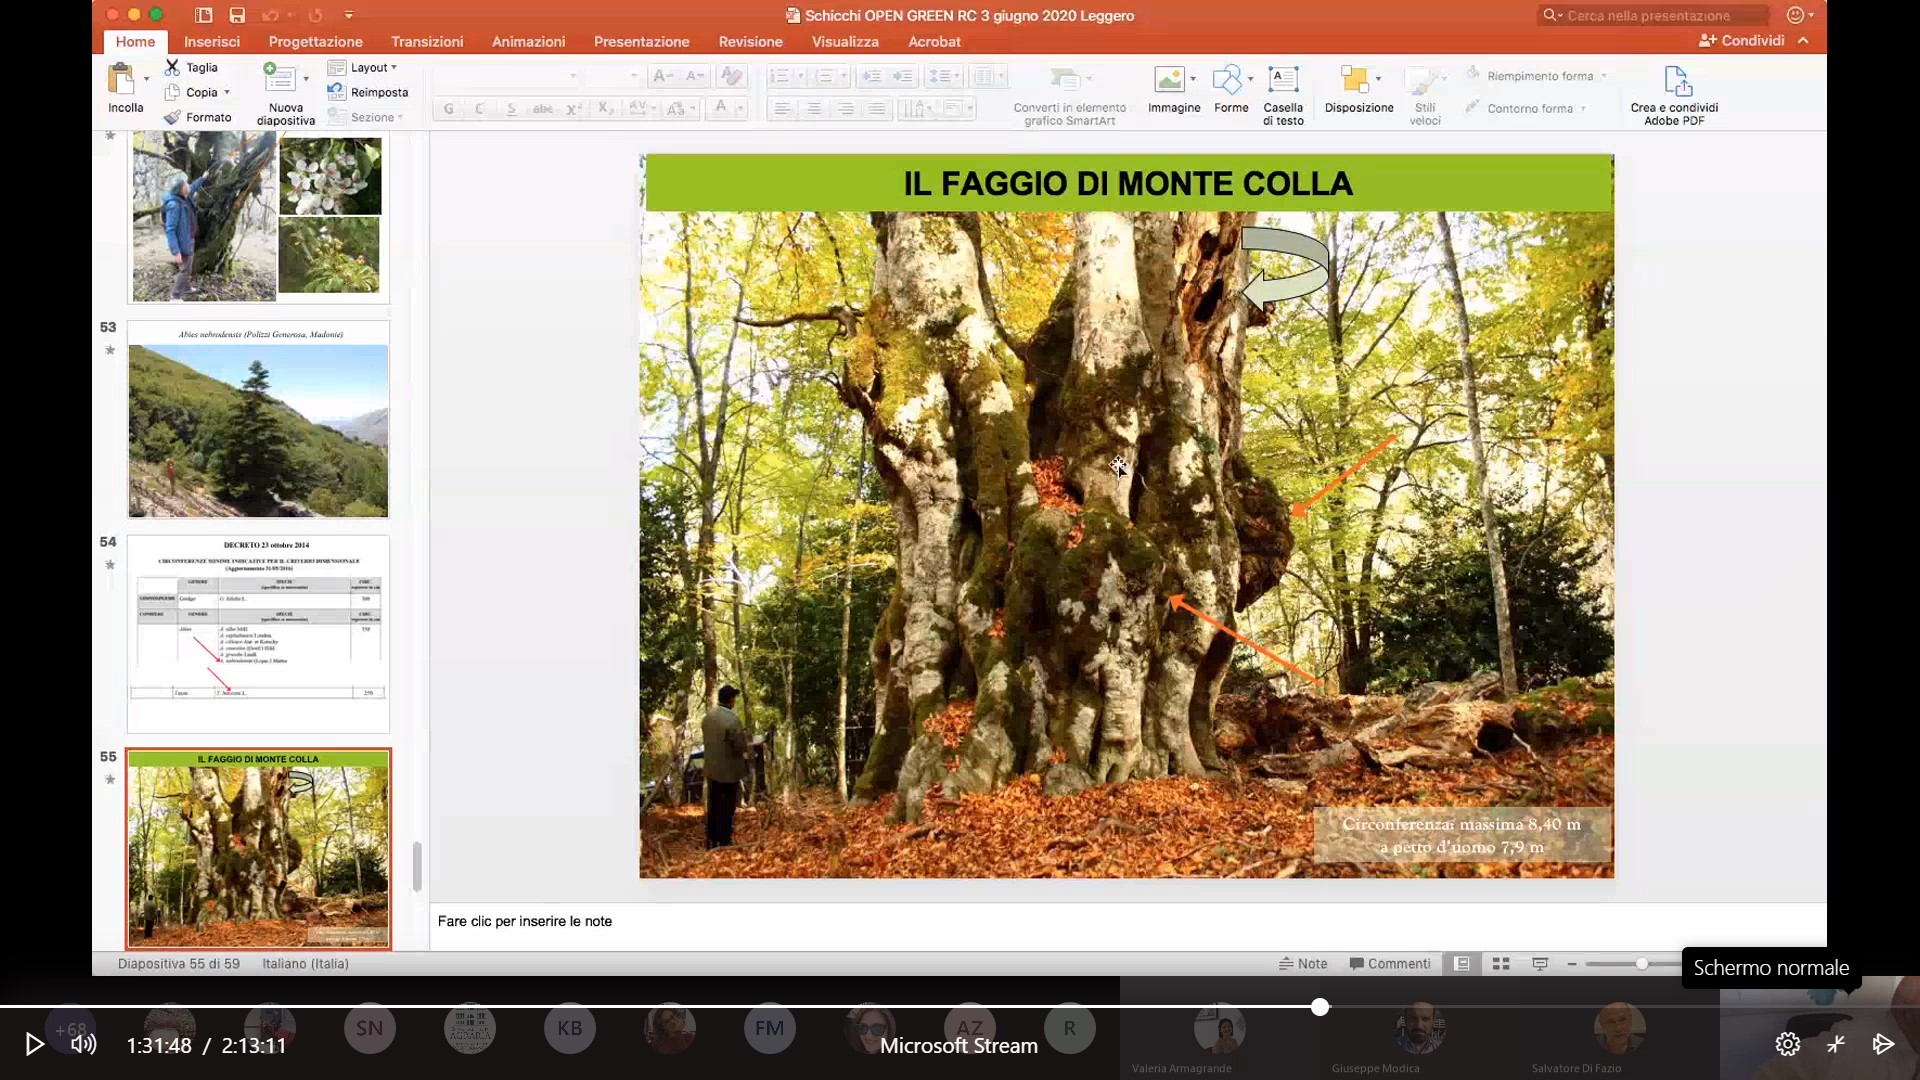Click the Condividi share button
The image size is (1920, 1080).
pos(1742,41)
